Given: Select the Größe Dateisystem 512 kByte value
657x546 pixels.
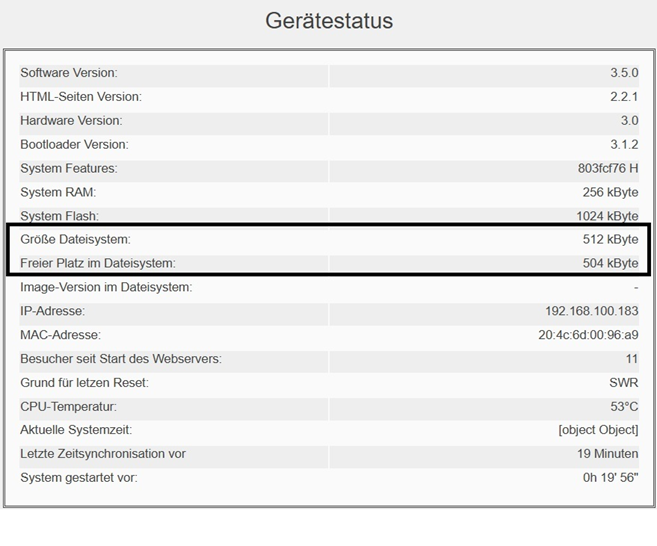Looking at the screenshot, I should (x=610, y=239).
